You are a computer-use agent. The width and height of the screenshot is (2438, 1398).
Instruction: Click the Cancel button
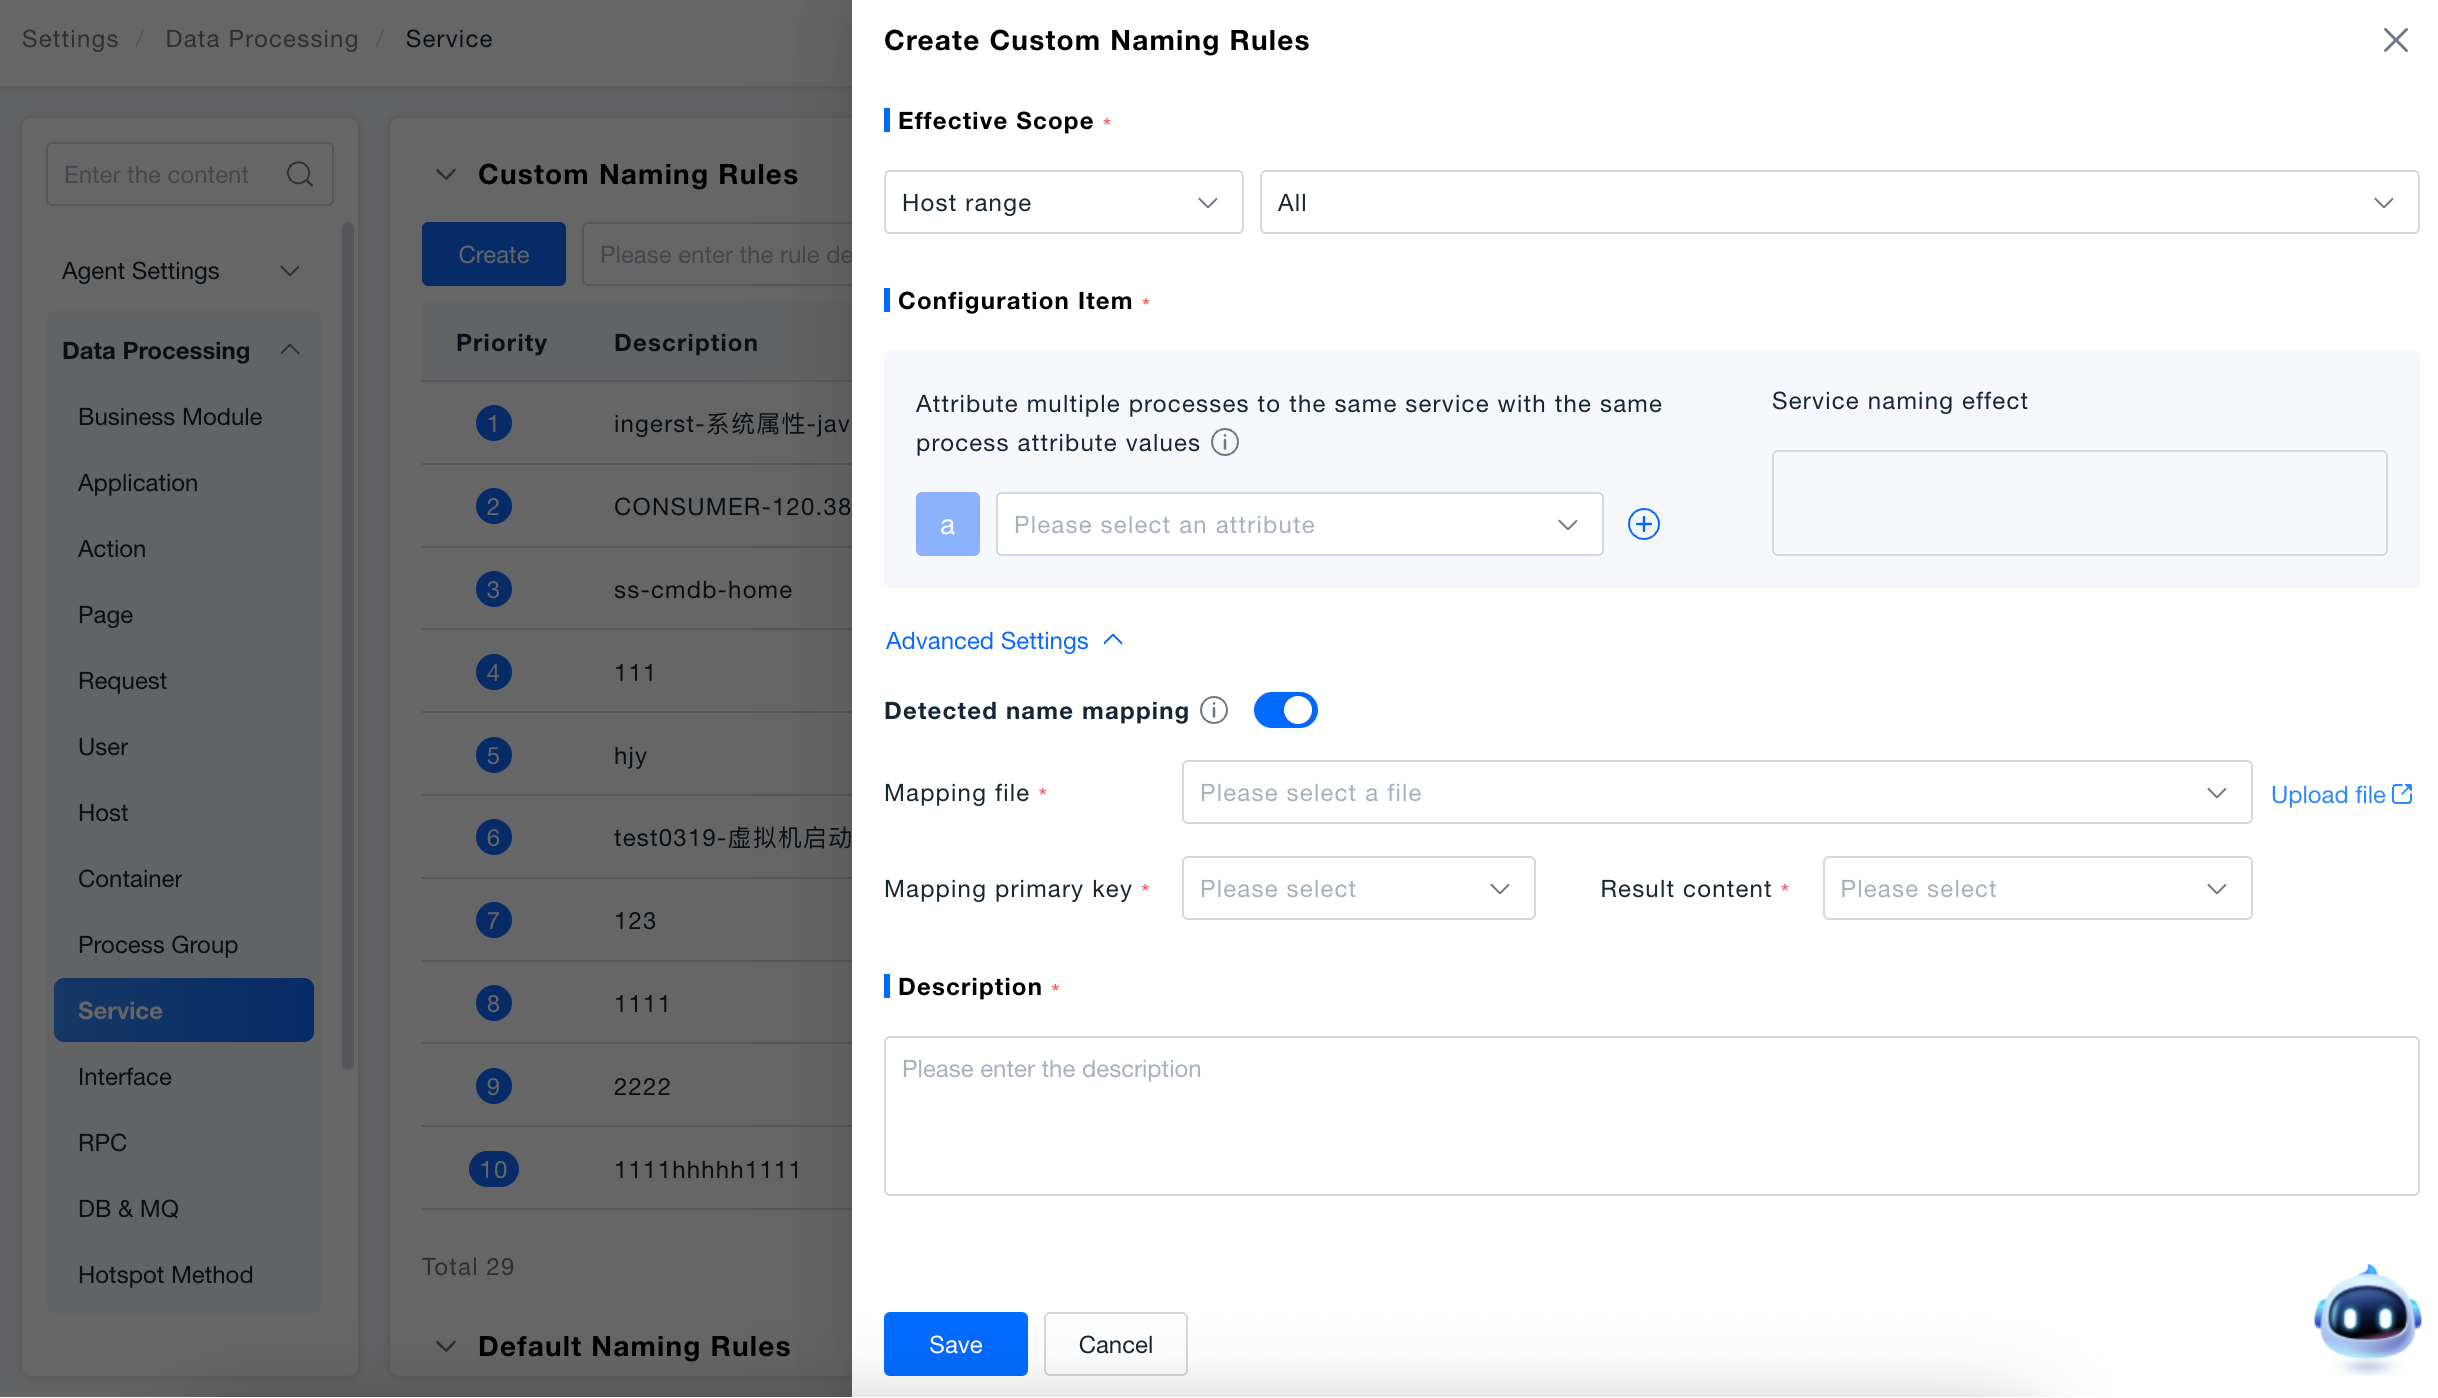point(1115,1344)
